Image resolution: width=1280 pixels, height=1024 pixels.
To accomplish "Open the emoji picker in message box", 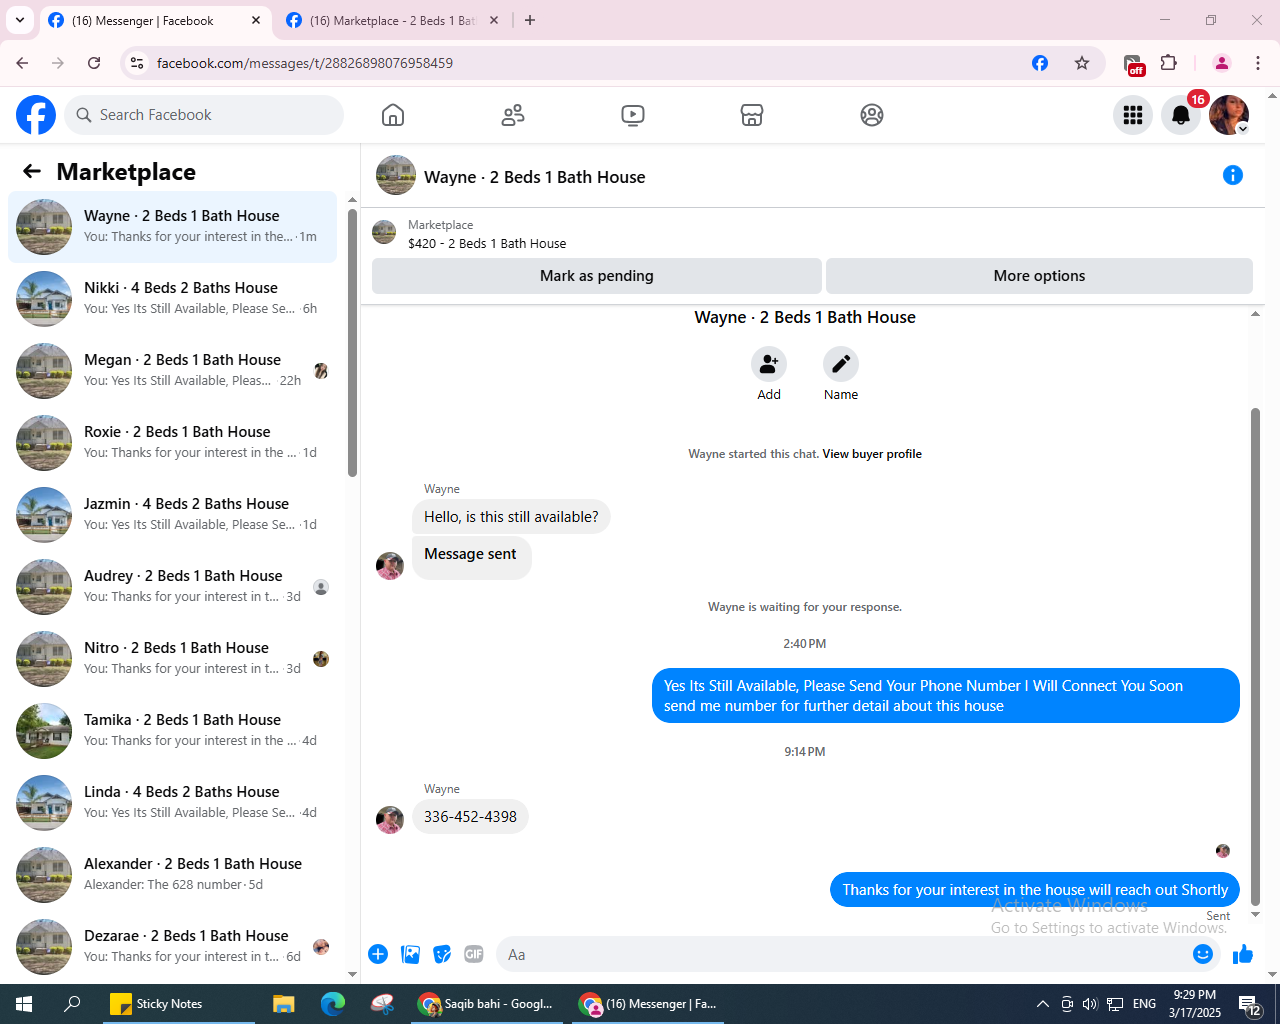I will tap(1203, 954).
